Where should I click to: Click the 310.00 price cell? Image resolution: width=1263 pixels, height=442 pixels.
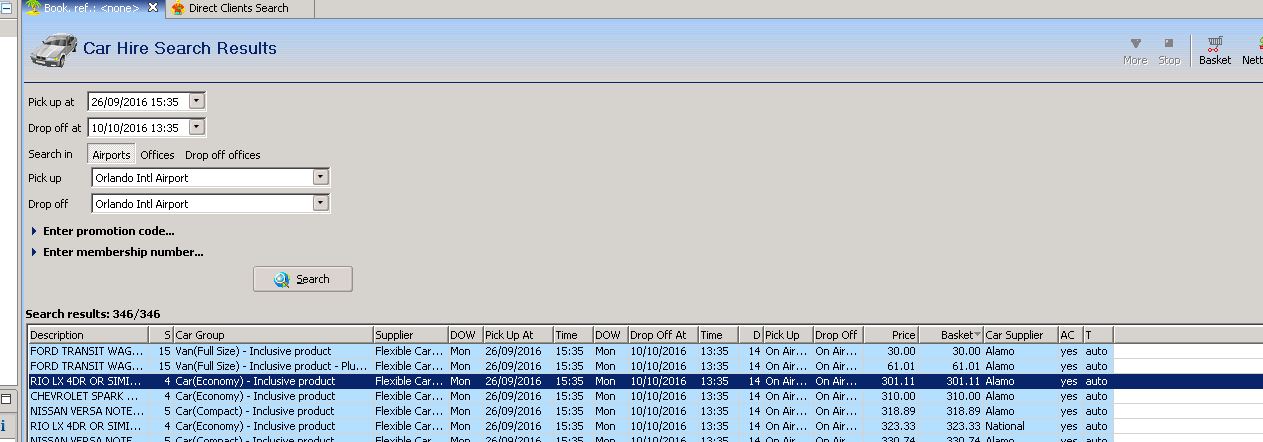tap(890, 396)
